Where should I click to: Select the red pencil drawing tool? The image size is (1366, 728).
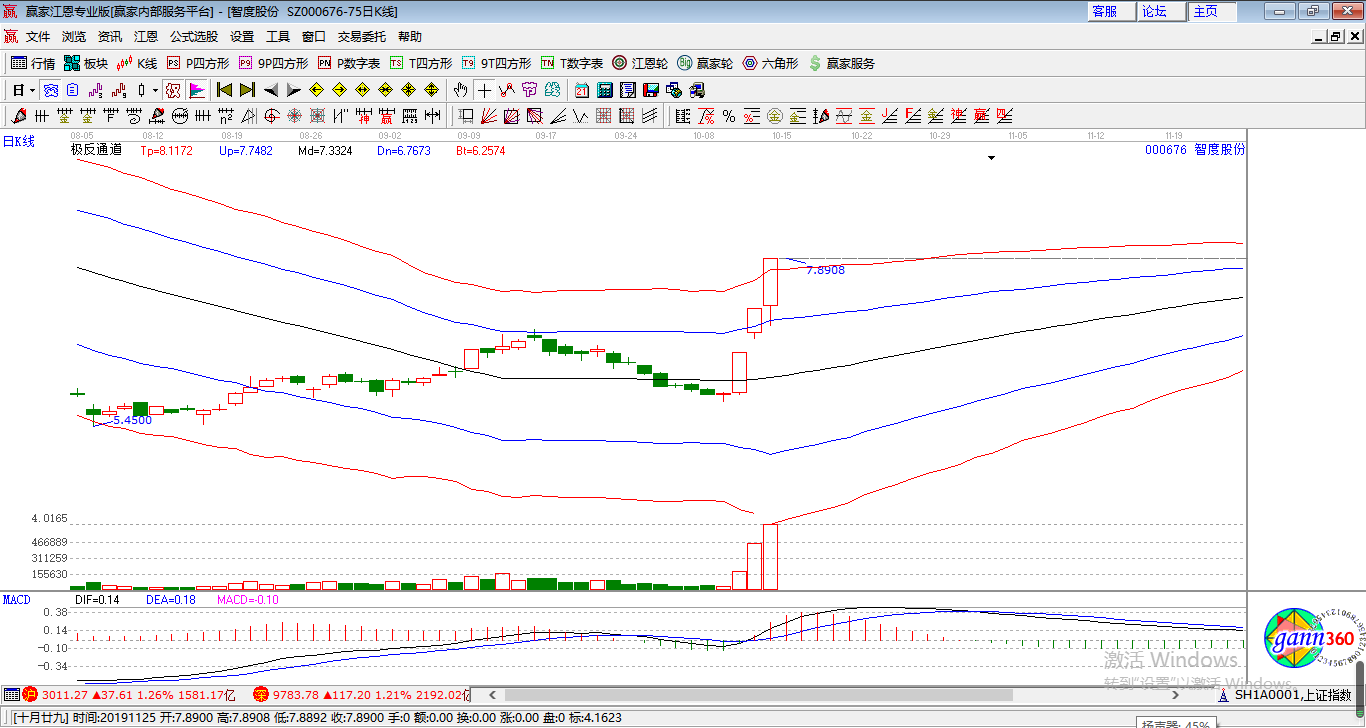(19, 116)
